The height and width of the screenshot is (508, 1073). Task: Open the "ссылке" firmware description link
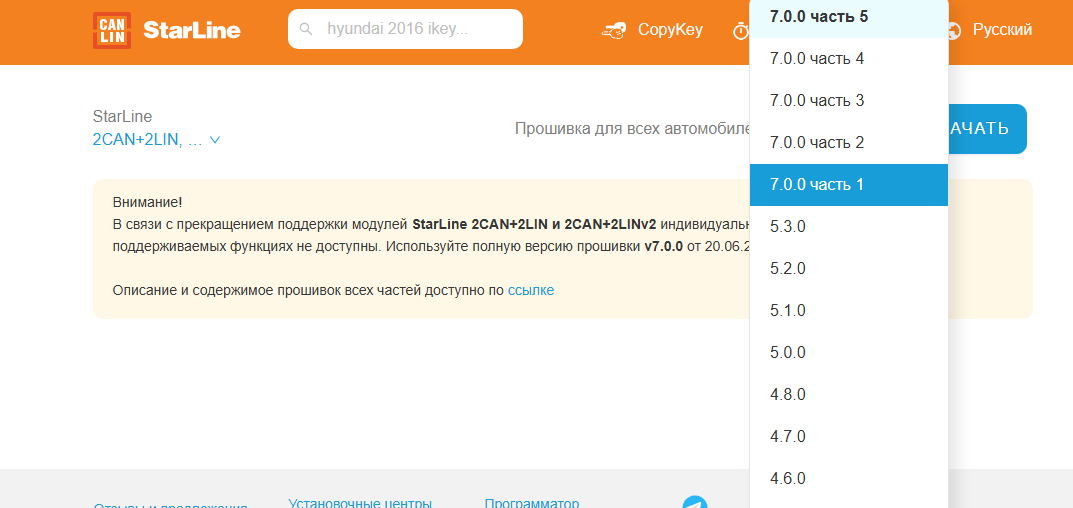point(530,290)
